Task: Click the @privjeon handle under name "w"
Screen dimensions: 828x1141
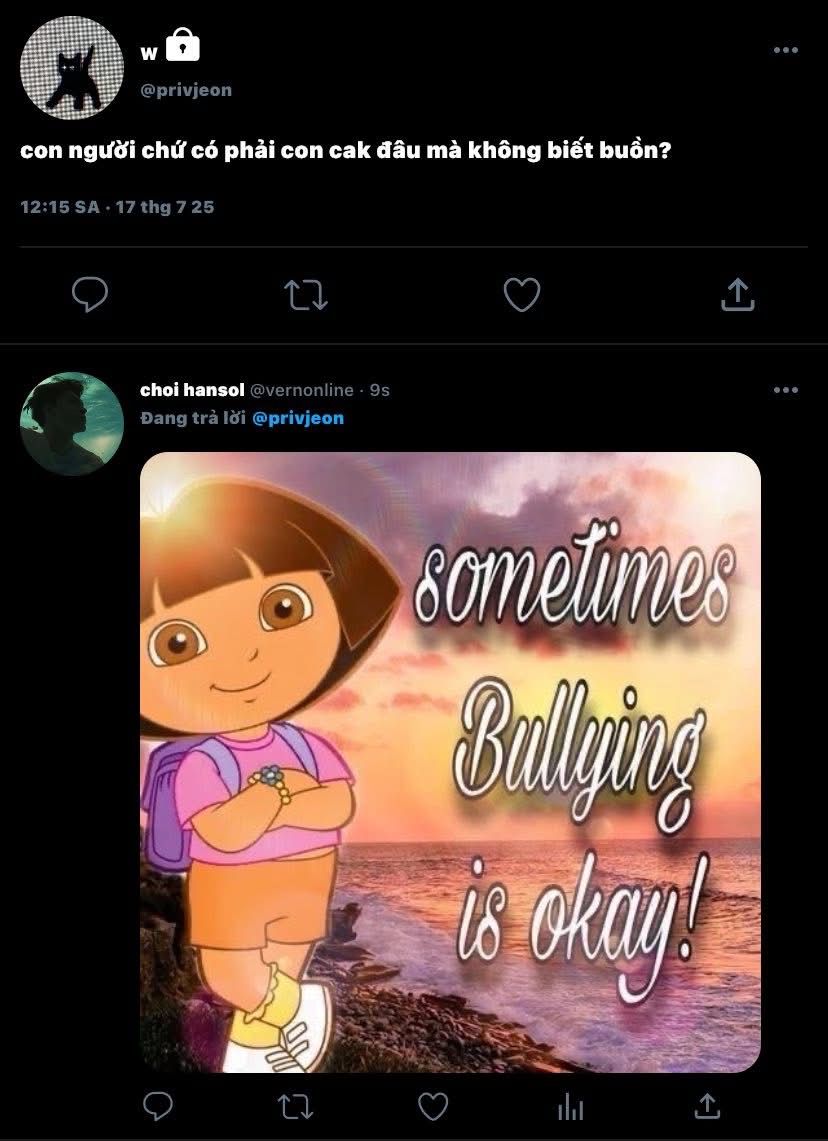Action: [x=186, y=90]
